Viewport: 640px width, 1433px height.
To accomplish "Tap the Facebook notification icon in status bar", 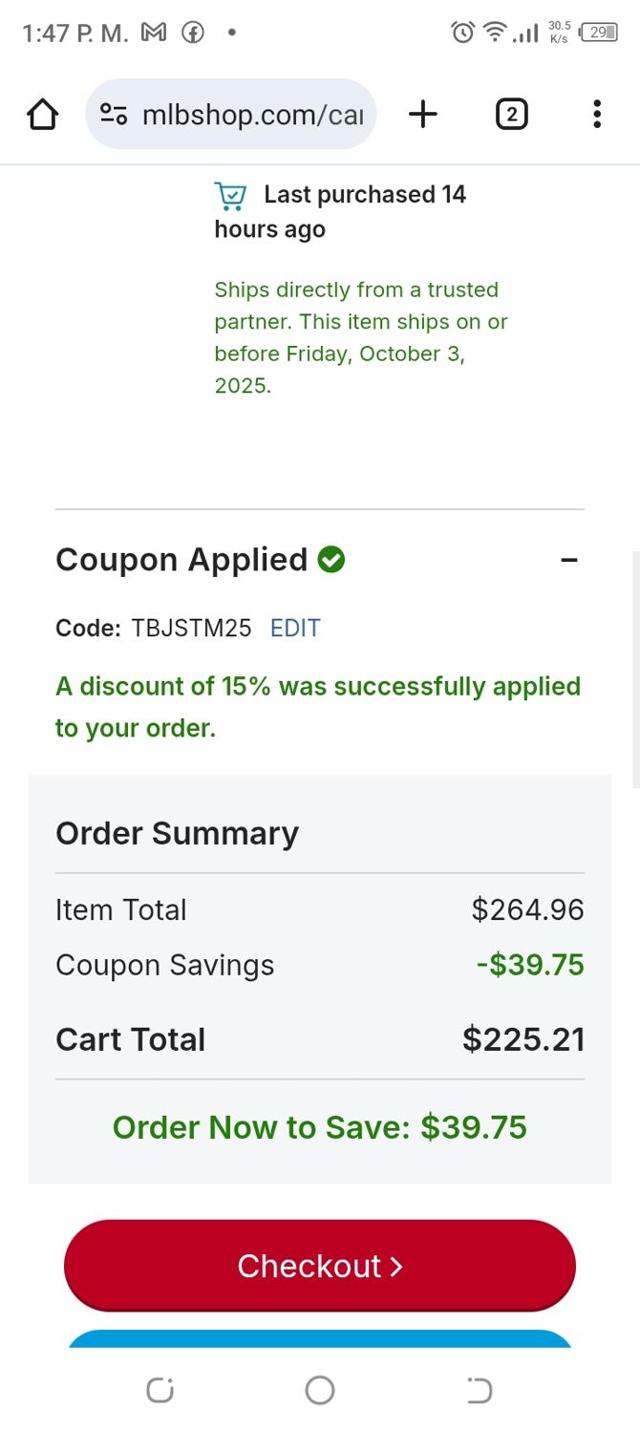I will point(192,33).
